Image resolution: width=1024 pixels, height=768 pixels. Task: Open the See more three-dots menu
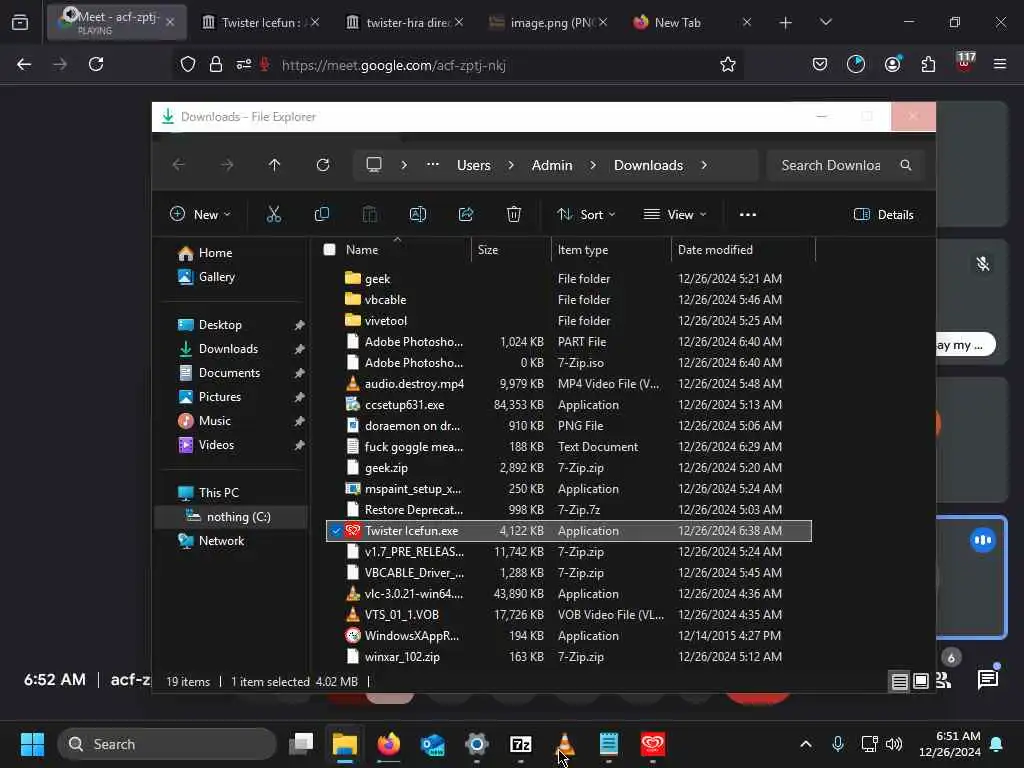(x=748, y=214)
